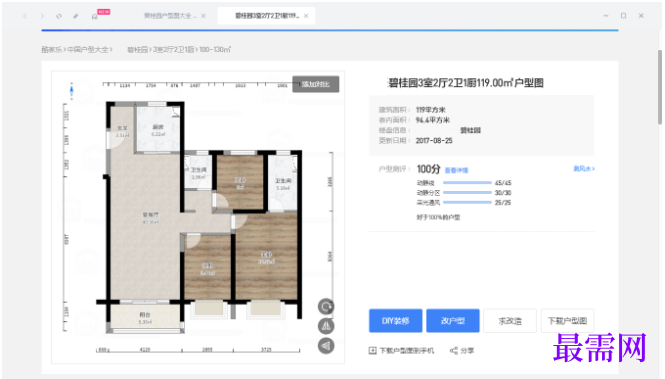Click the 下载户型图 button
The height and width of the screenshot is (379, 665).
[x=567, y=320]
